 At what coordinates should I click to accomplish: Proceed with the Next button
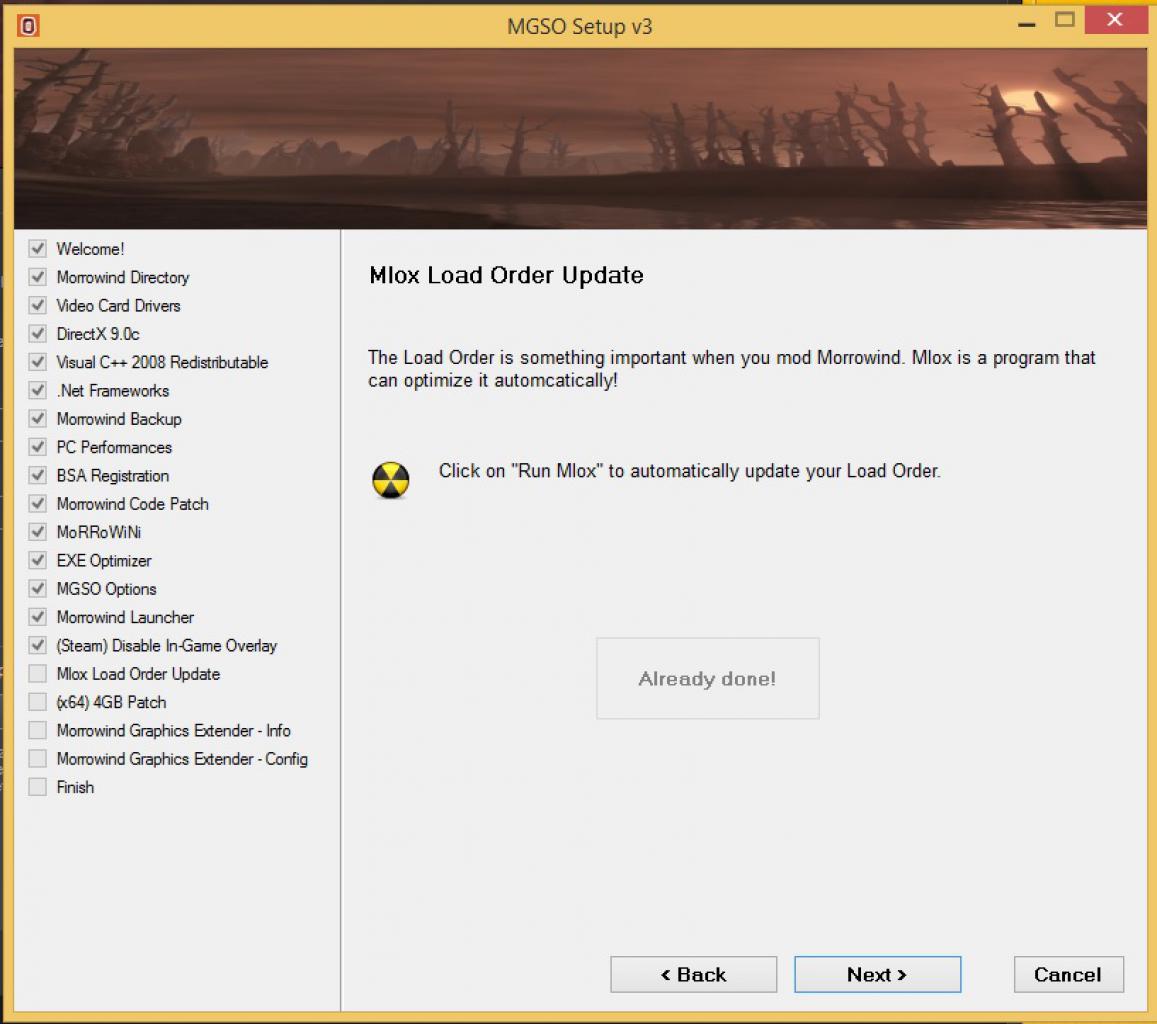click(x=877, y=975)
